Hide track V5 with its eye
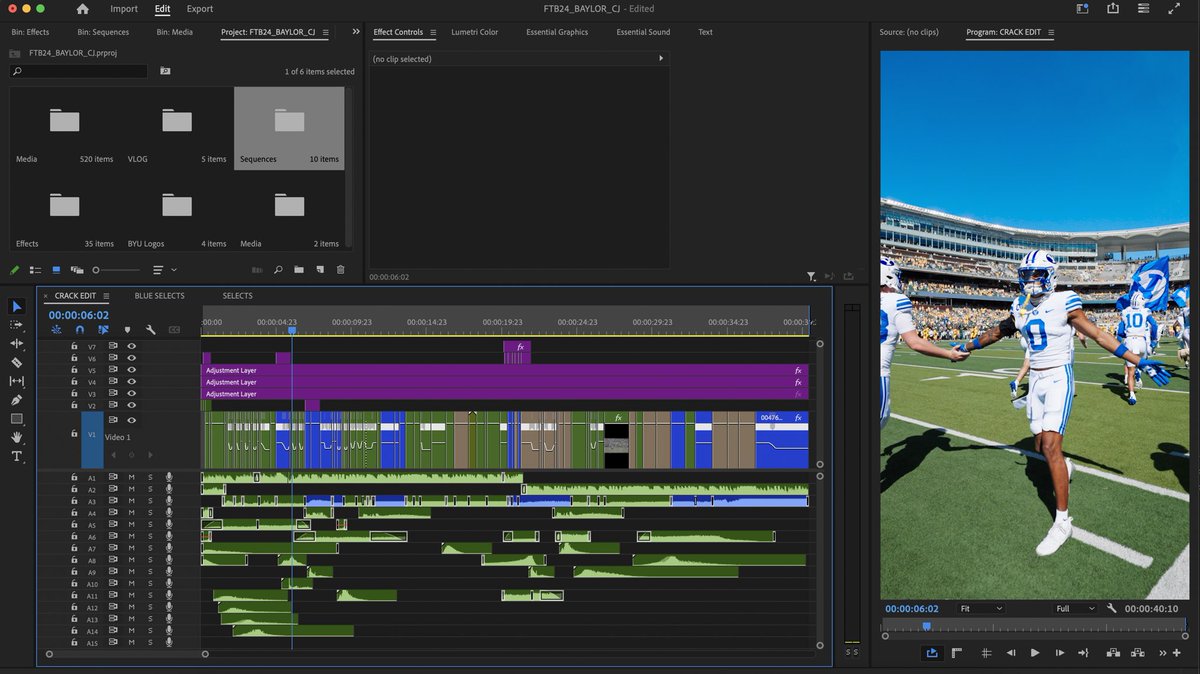 pos(131,370)
